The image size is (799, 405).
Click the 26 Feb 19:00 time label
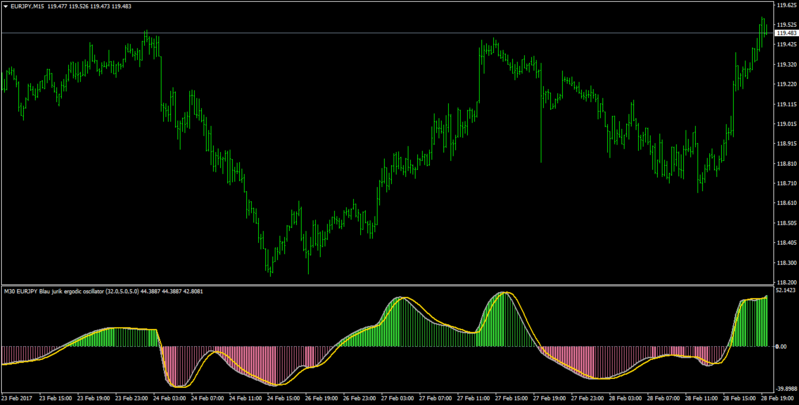322,398
